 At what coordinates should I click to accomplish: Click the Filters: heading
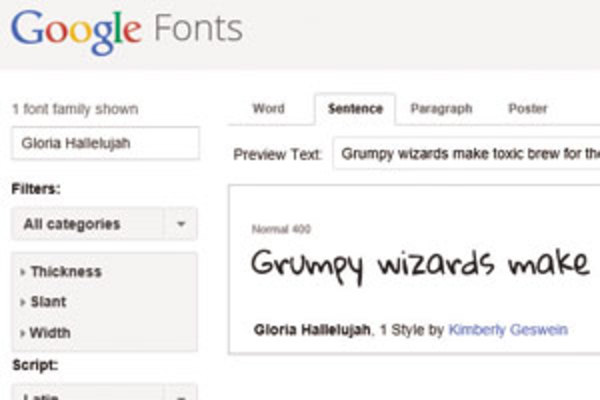click(x=36, y=189)
